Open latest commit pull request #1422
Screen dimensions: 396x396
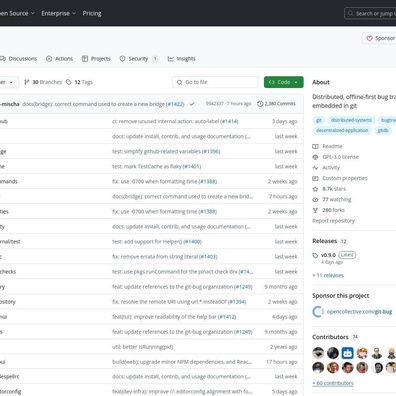[x=175, y=104]
